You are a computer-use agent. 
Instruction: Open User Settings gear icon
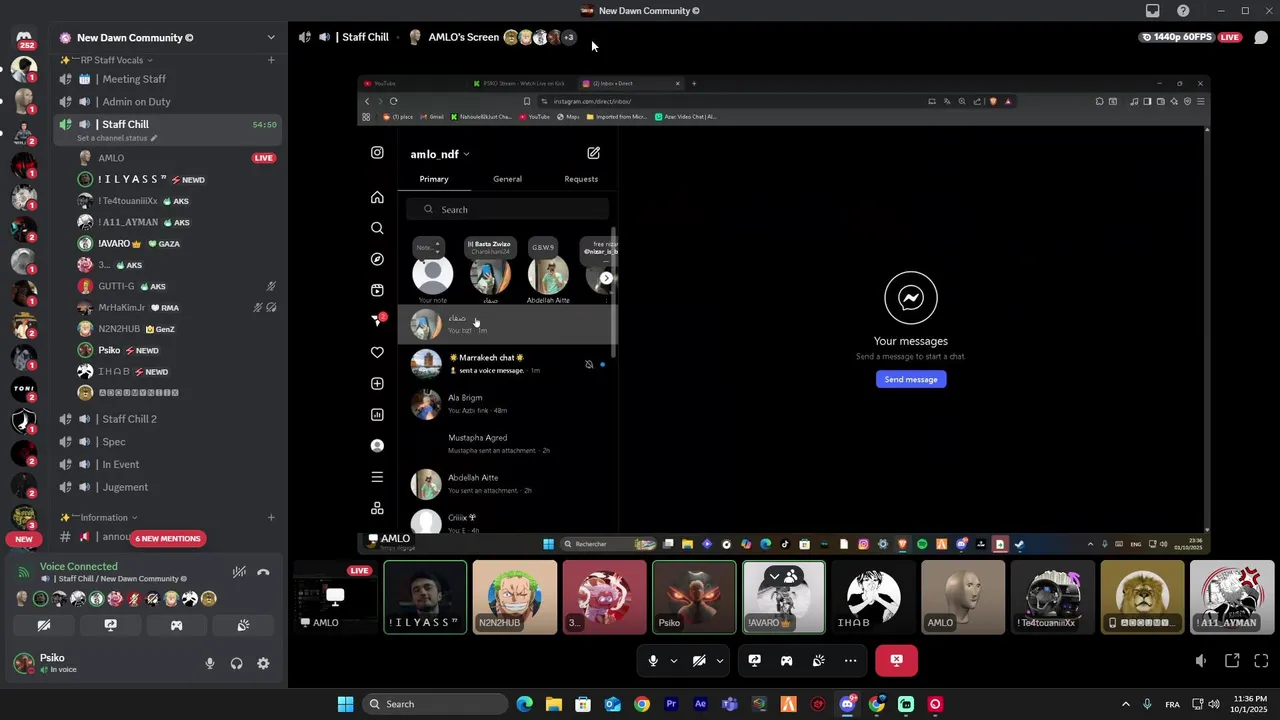point(263,663)
